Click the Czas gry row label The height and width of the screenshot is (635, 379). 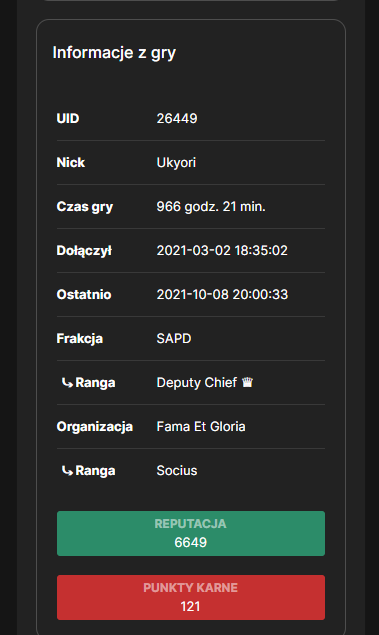85,207
